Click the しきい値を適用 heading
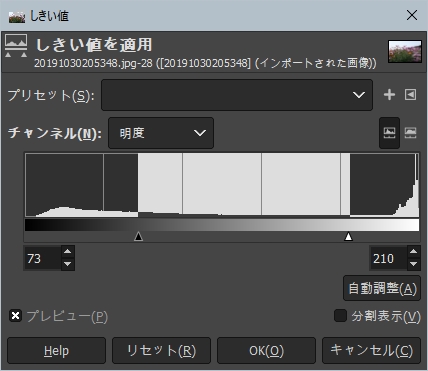The height and width of the screenshot is (371, 428). click(94, 45)
